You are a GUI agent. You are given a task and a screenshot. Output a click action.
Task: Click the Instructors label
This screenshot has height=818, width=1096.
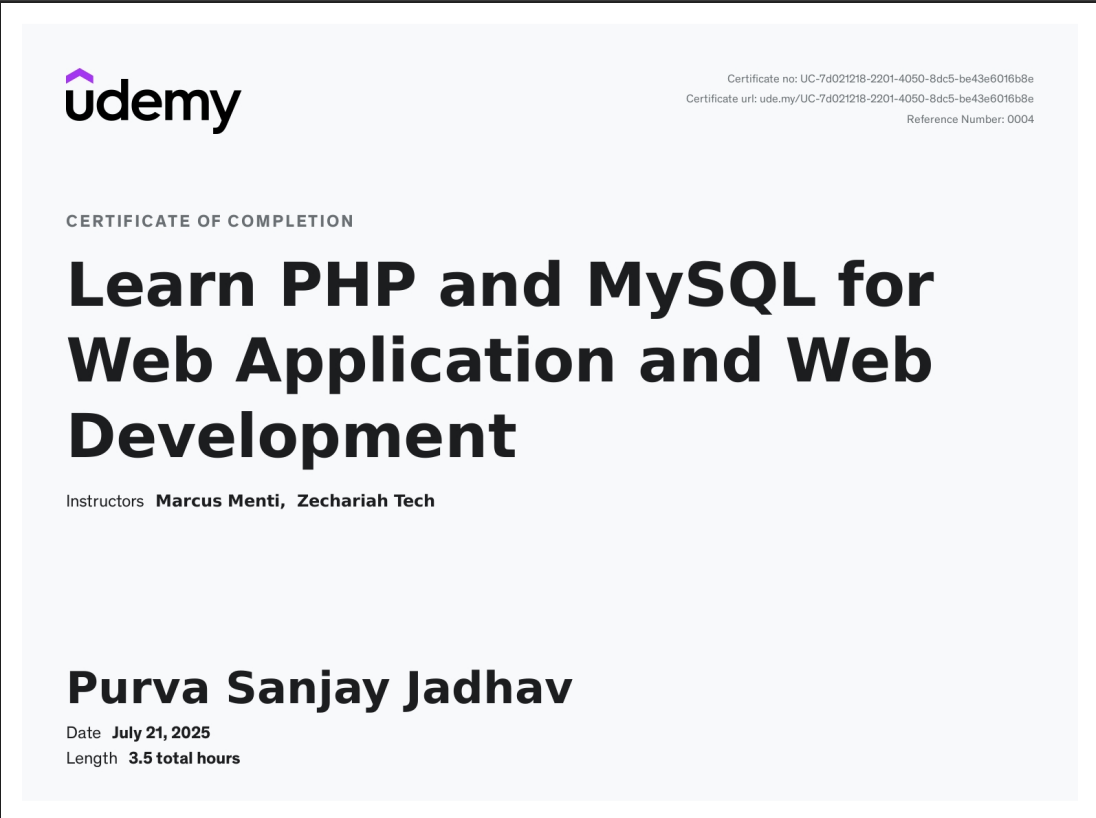[x=105, y=501]
